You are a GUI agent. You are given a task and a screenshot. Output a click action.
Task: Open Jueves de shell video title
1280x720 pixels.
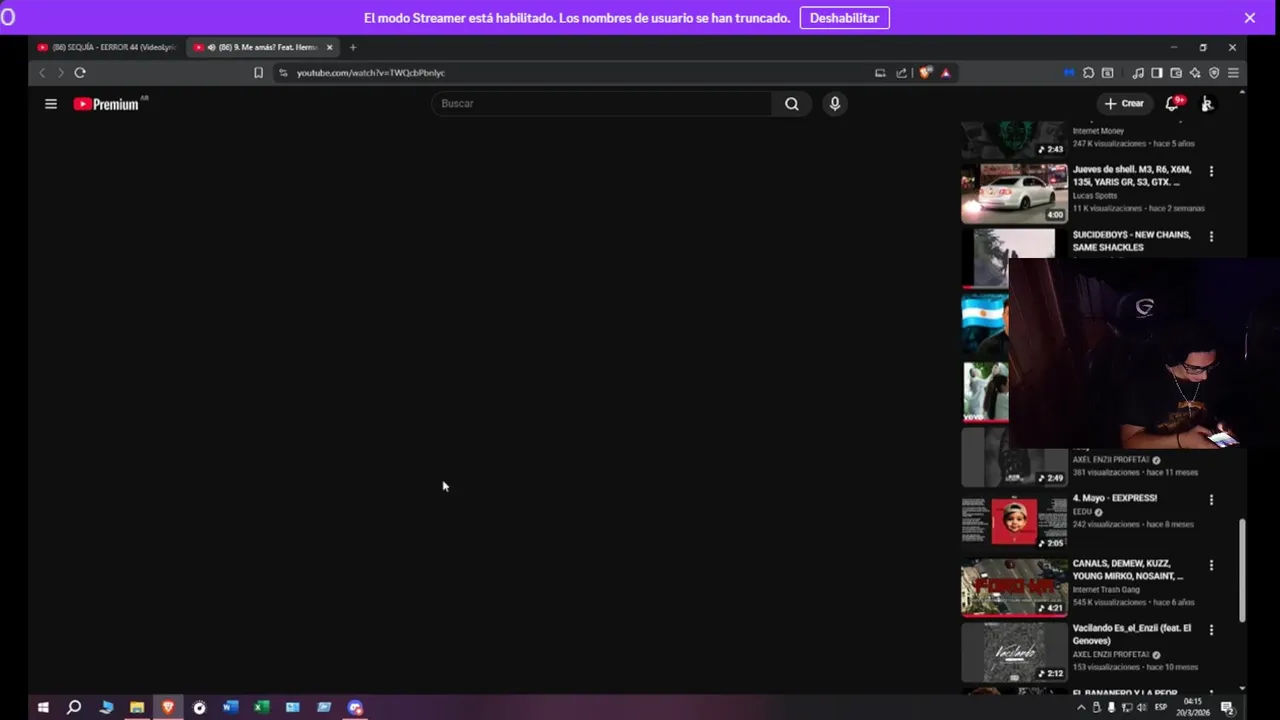1132,176
